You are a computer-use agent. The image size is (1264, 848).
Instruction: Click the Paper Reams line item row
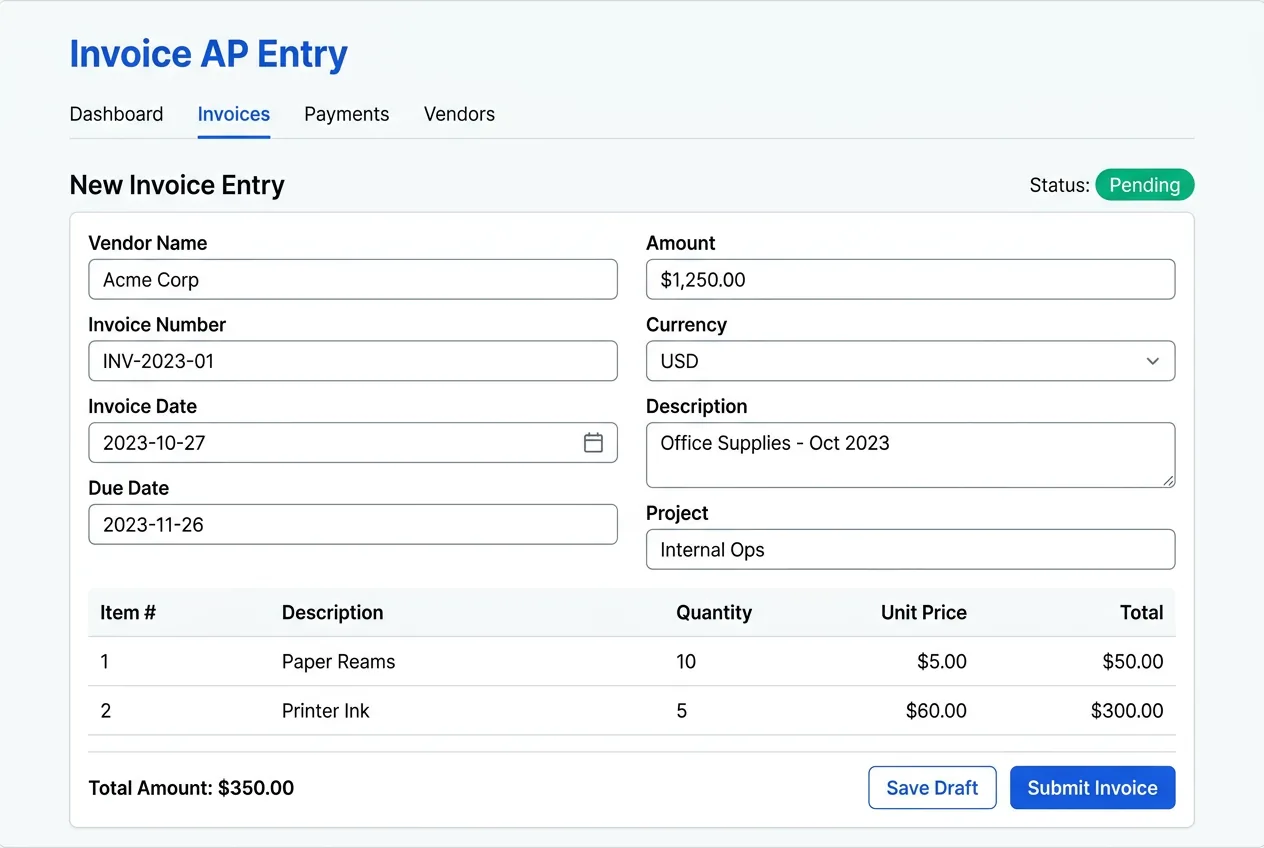pos(632,661)
